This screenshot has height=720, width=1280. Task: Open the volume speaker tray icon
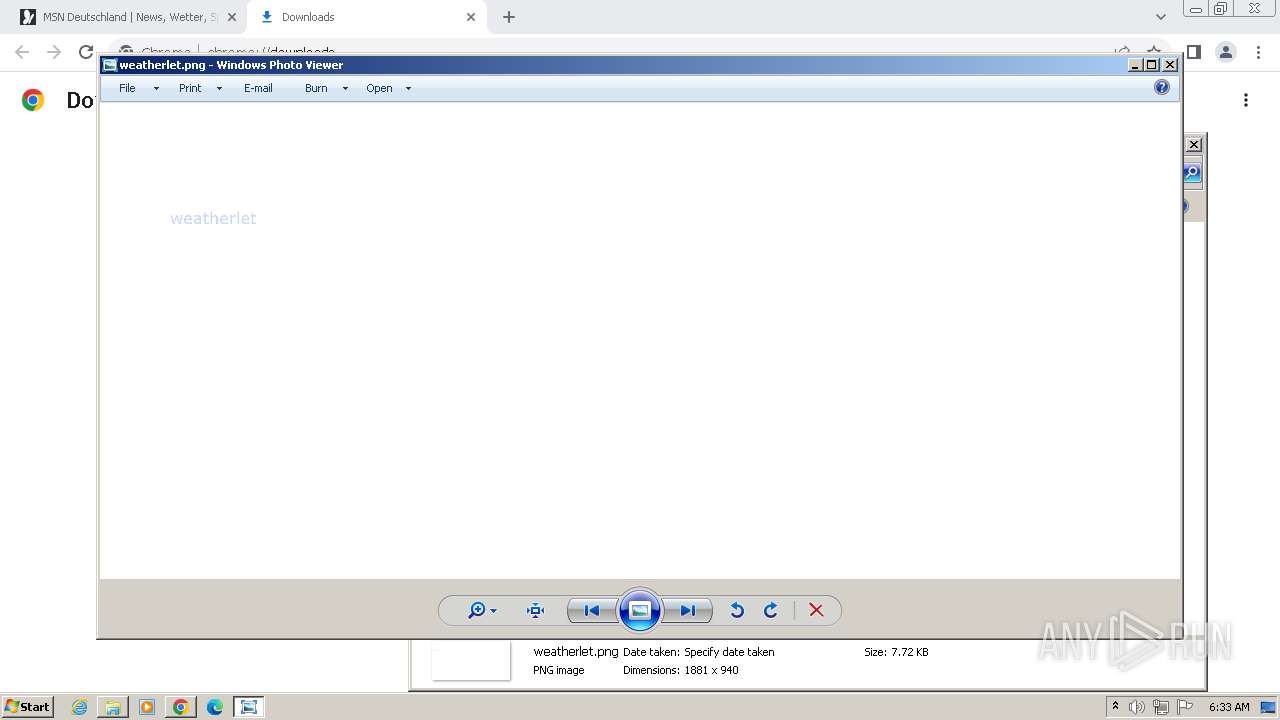click(1137, 707)
